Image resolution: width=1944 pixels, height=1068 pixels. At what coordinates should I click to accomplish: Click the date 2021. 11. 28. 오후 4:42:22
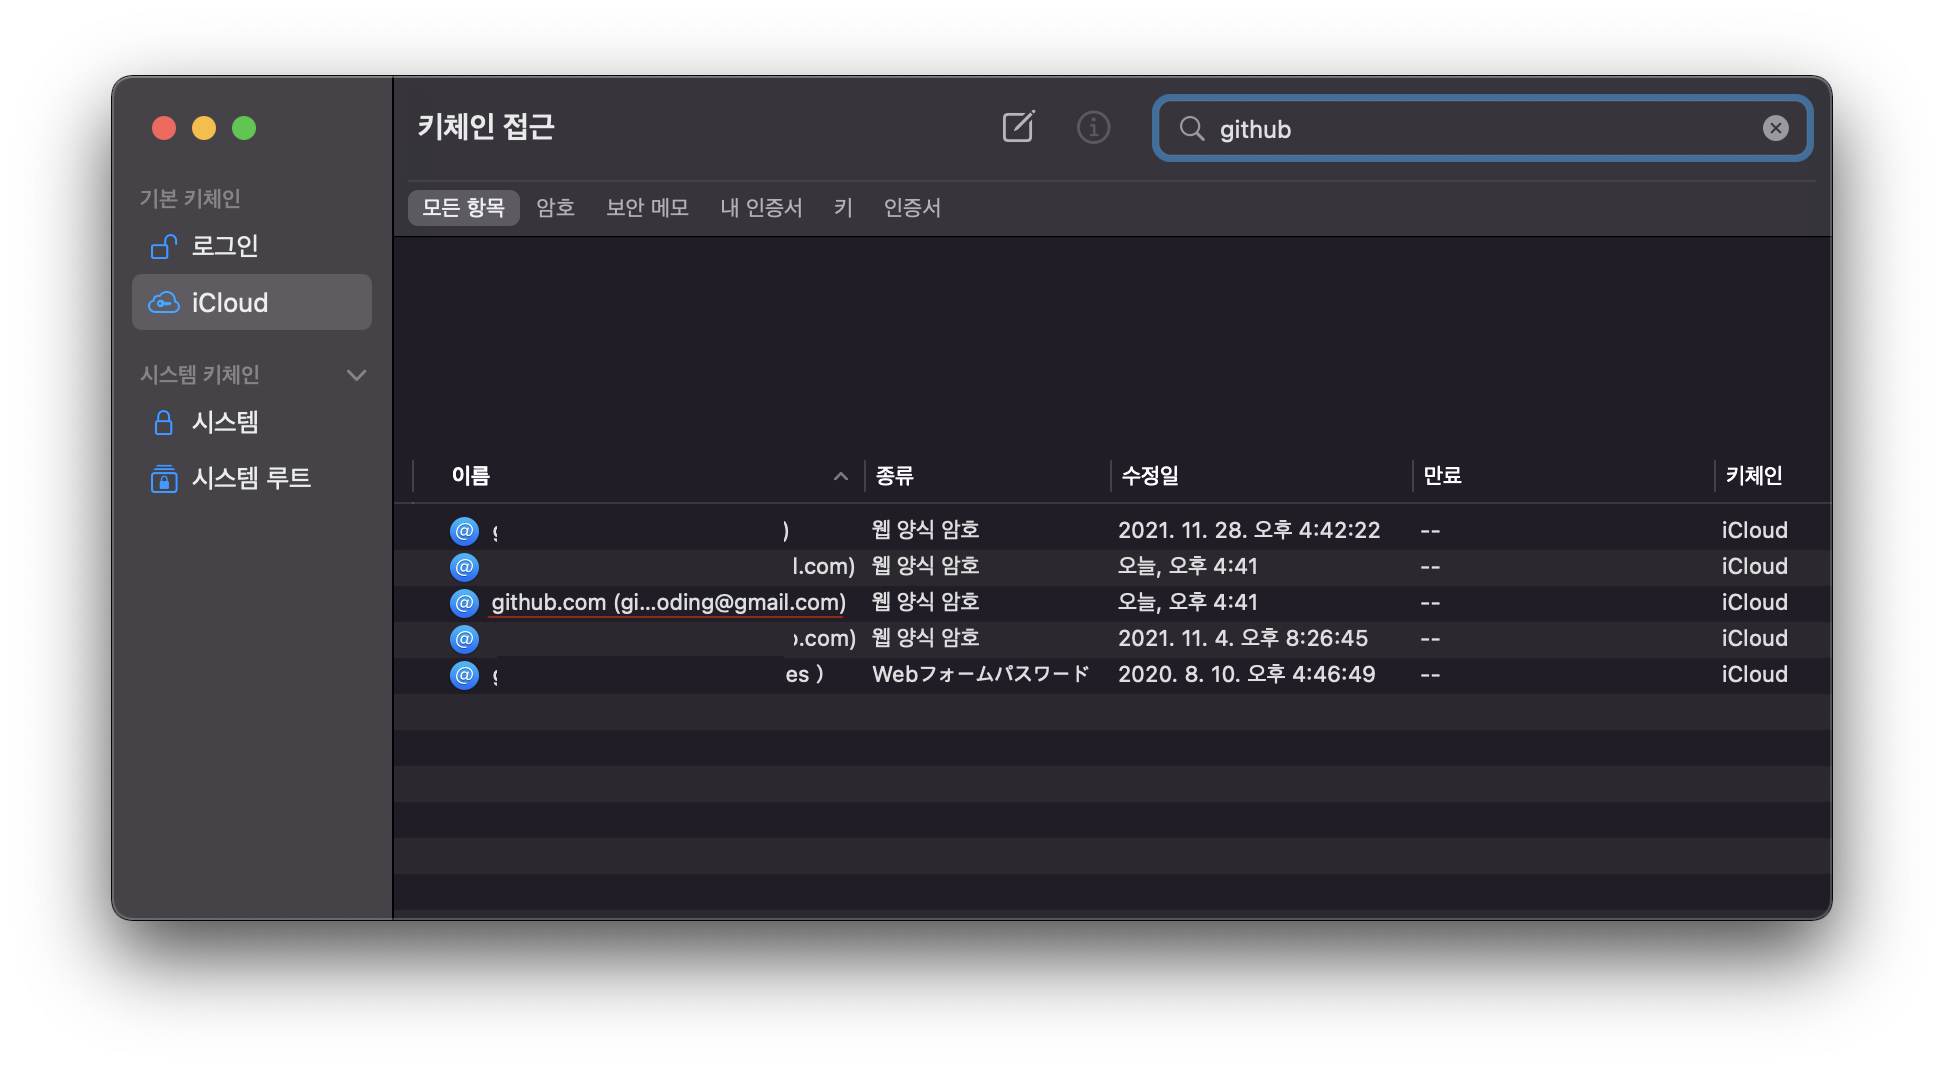click(x=1249, y=530)
